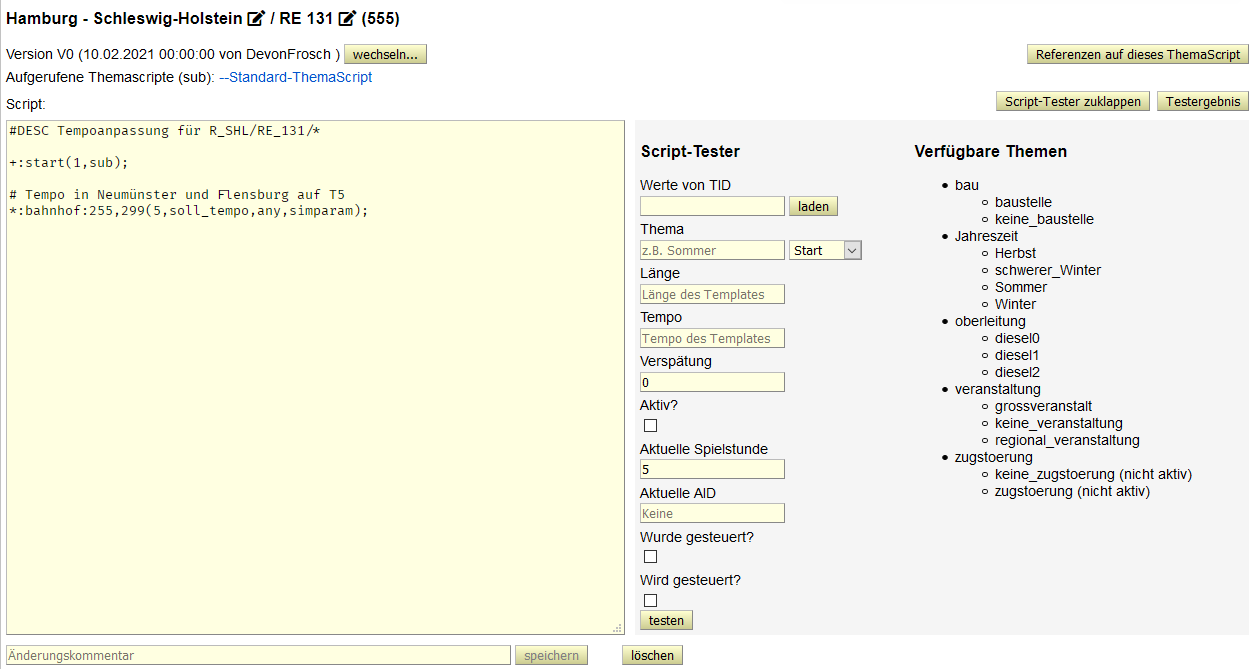Click the Aktuelle Spielstunde field
The width and height of the screenshot is (1255, 669).
(x=712, y=469)
